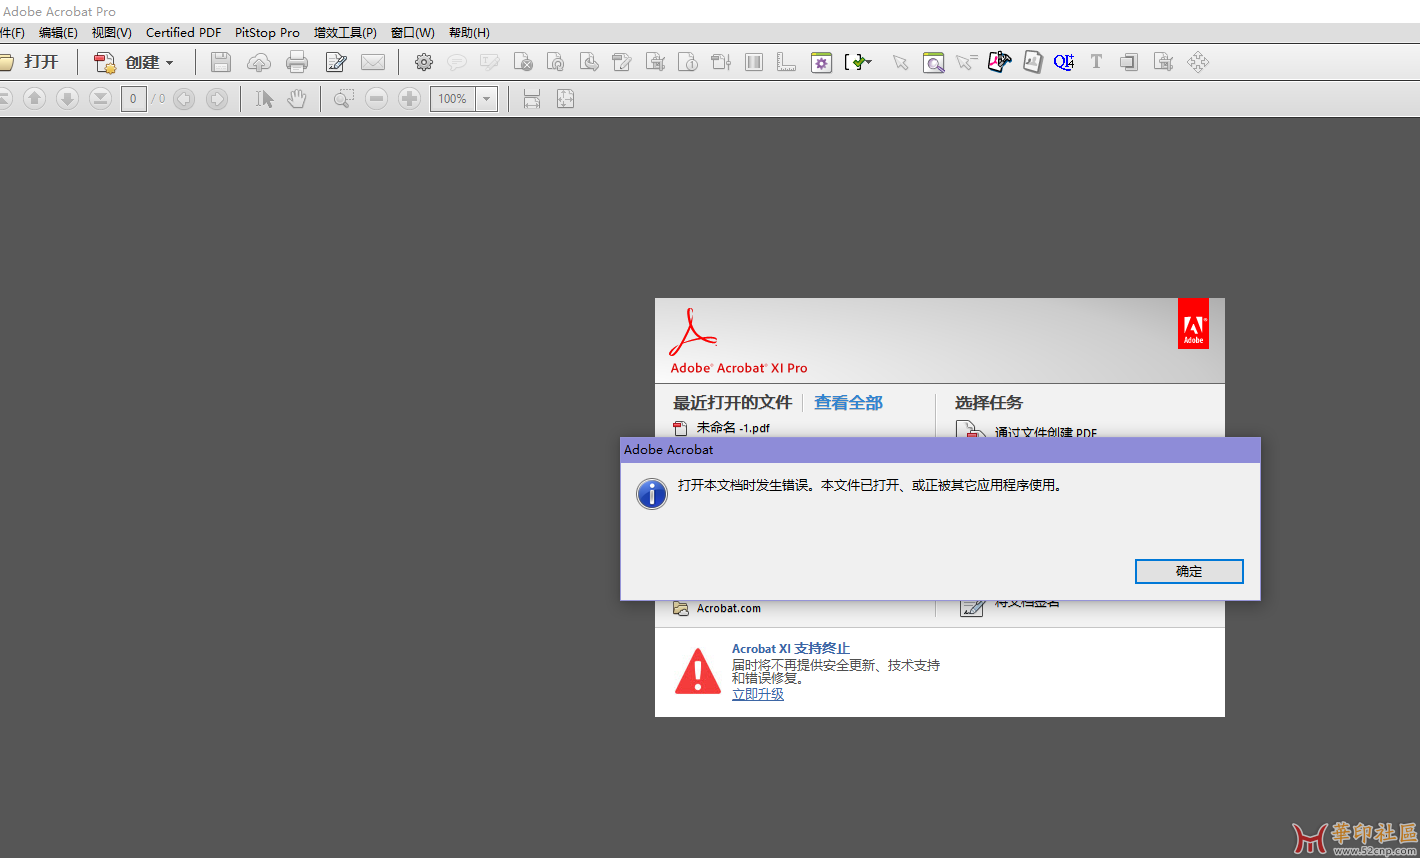The image size is (1420, 858).
Task: Open the 帮助(H) menu
Action: click(469, 33)
